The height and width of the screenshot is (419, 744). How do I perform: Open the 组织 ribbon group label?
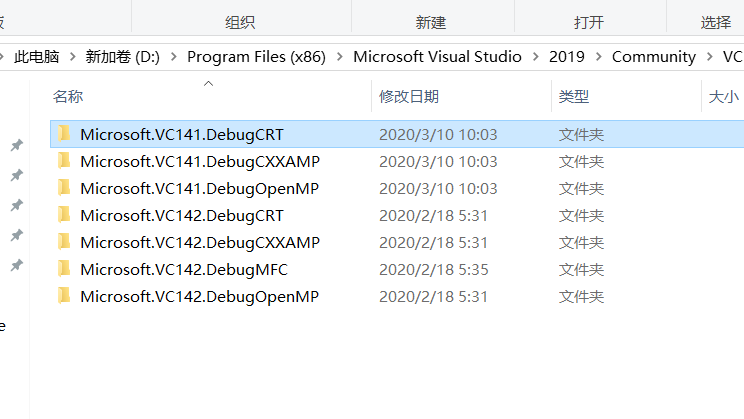coord(240,22)
